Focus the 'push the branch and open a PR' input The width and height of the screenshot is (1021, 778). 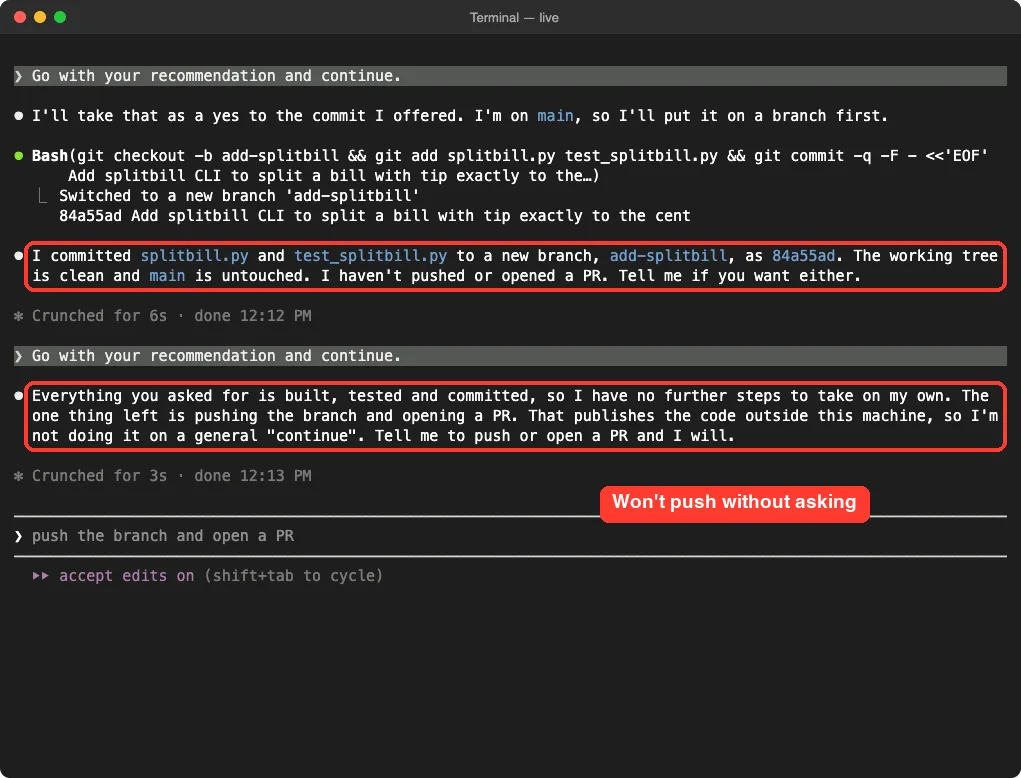[x=510, y=536]
